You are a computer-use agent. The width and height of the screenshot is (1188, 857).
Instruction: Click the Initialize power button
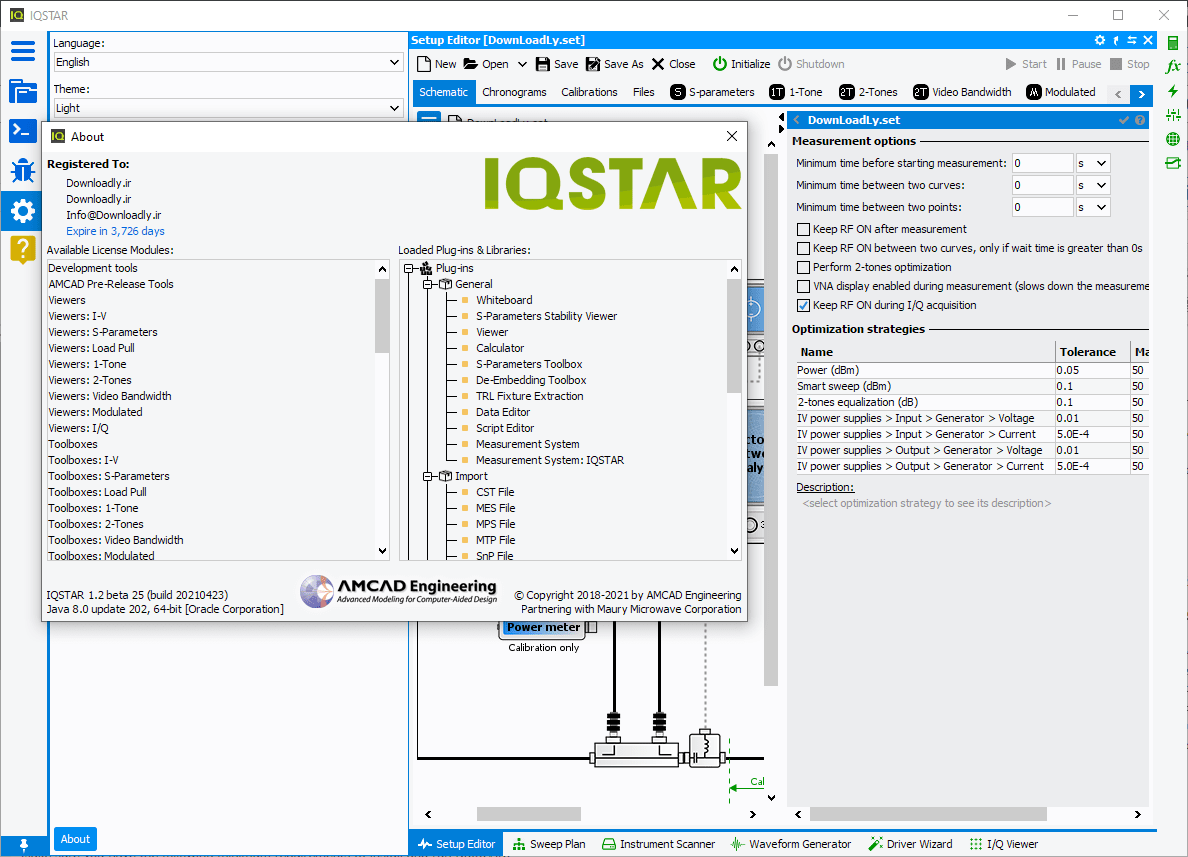pos(741,64)
